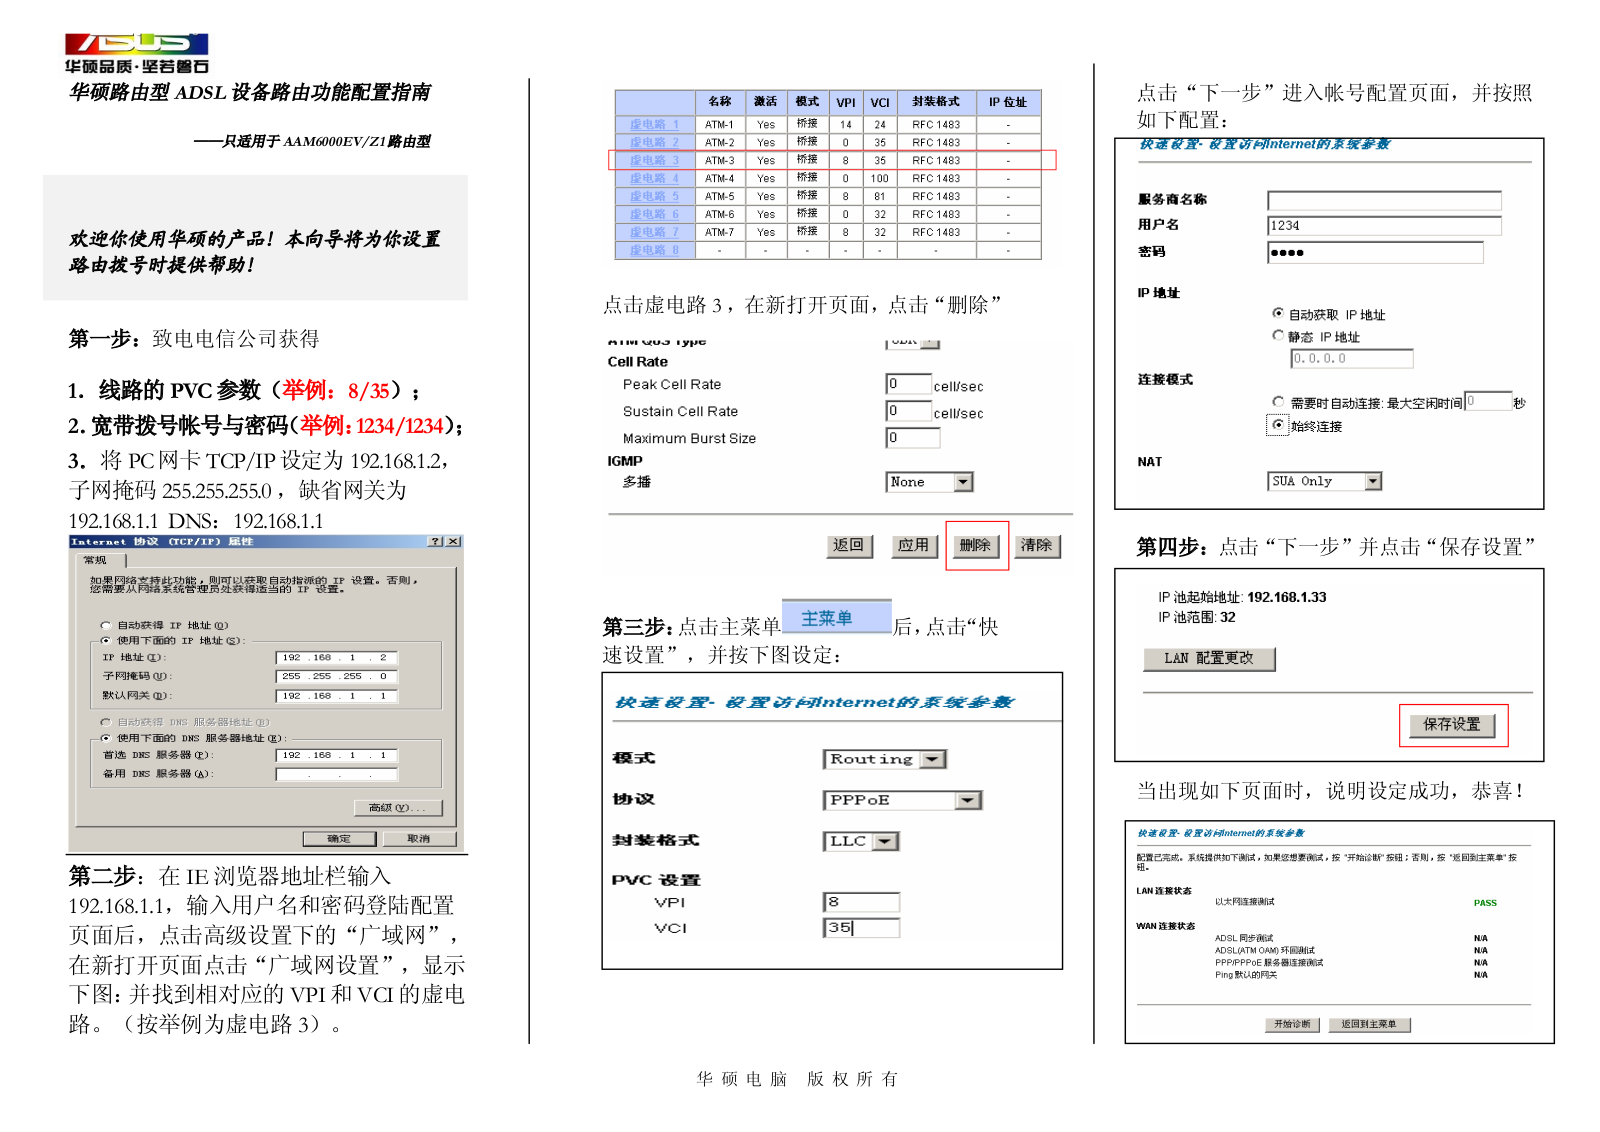Image resolution: width=1600 pixels, height=1132 pixels.
Task: Select 需要时自动连接 radio button
Action: click(x=1278, y=402)
